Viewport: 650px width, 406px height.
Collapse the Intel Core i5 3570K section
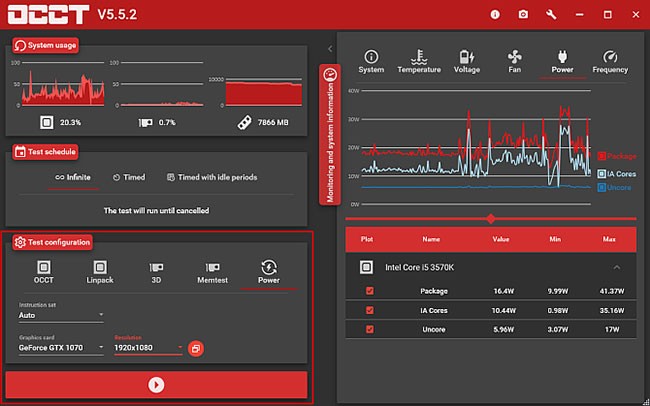point(617,267)
